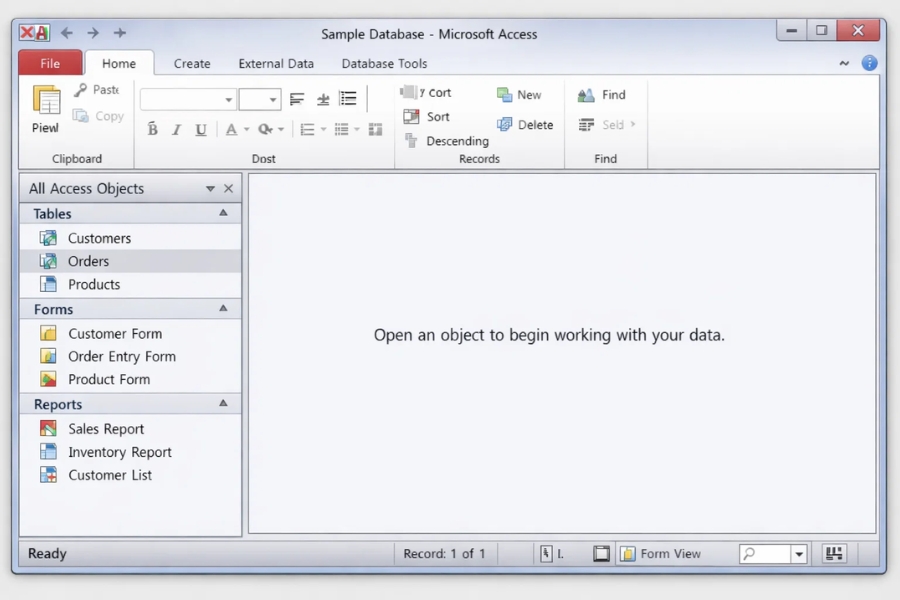Toggle the layout view button at status bar right

pos(834,554)
